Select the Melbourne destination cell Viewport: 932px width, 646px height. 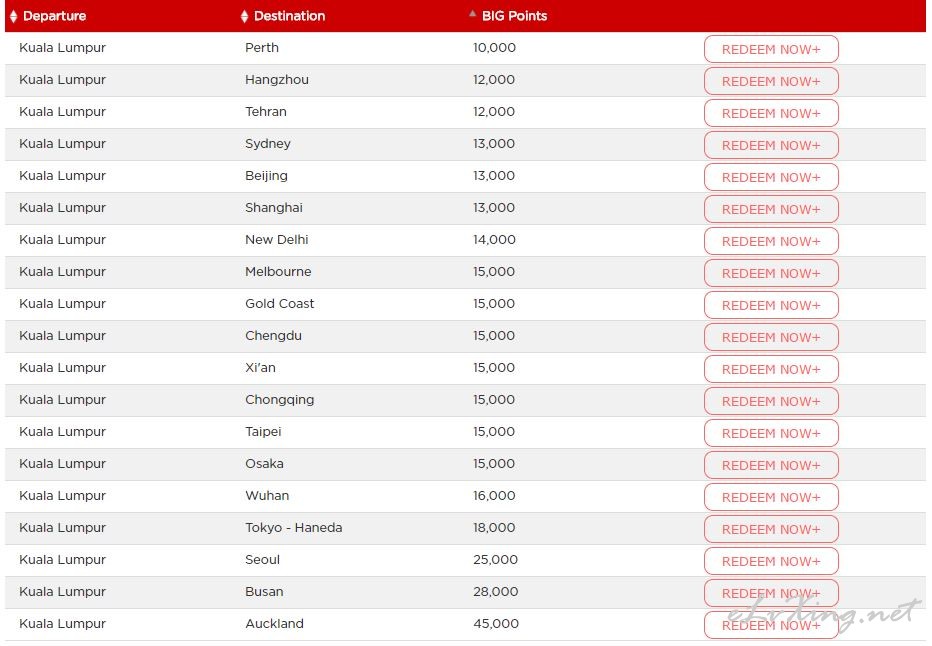coord(278,272)
